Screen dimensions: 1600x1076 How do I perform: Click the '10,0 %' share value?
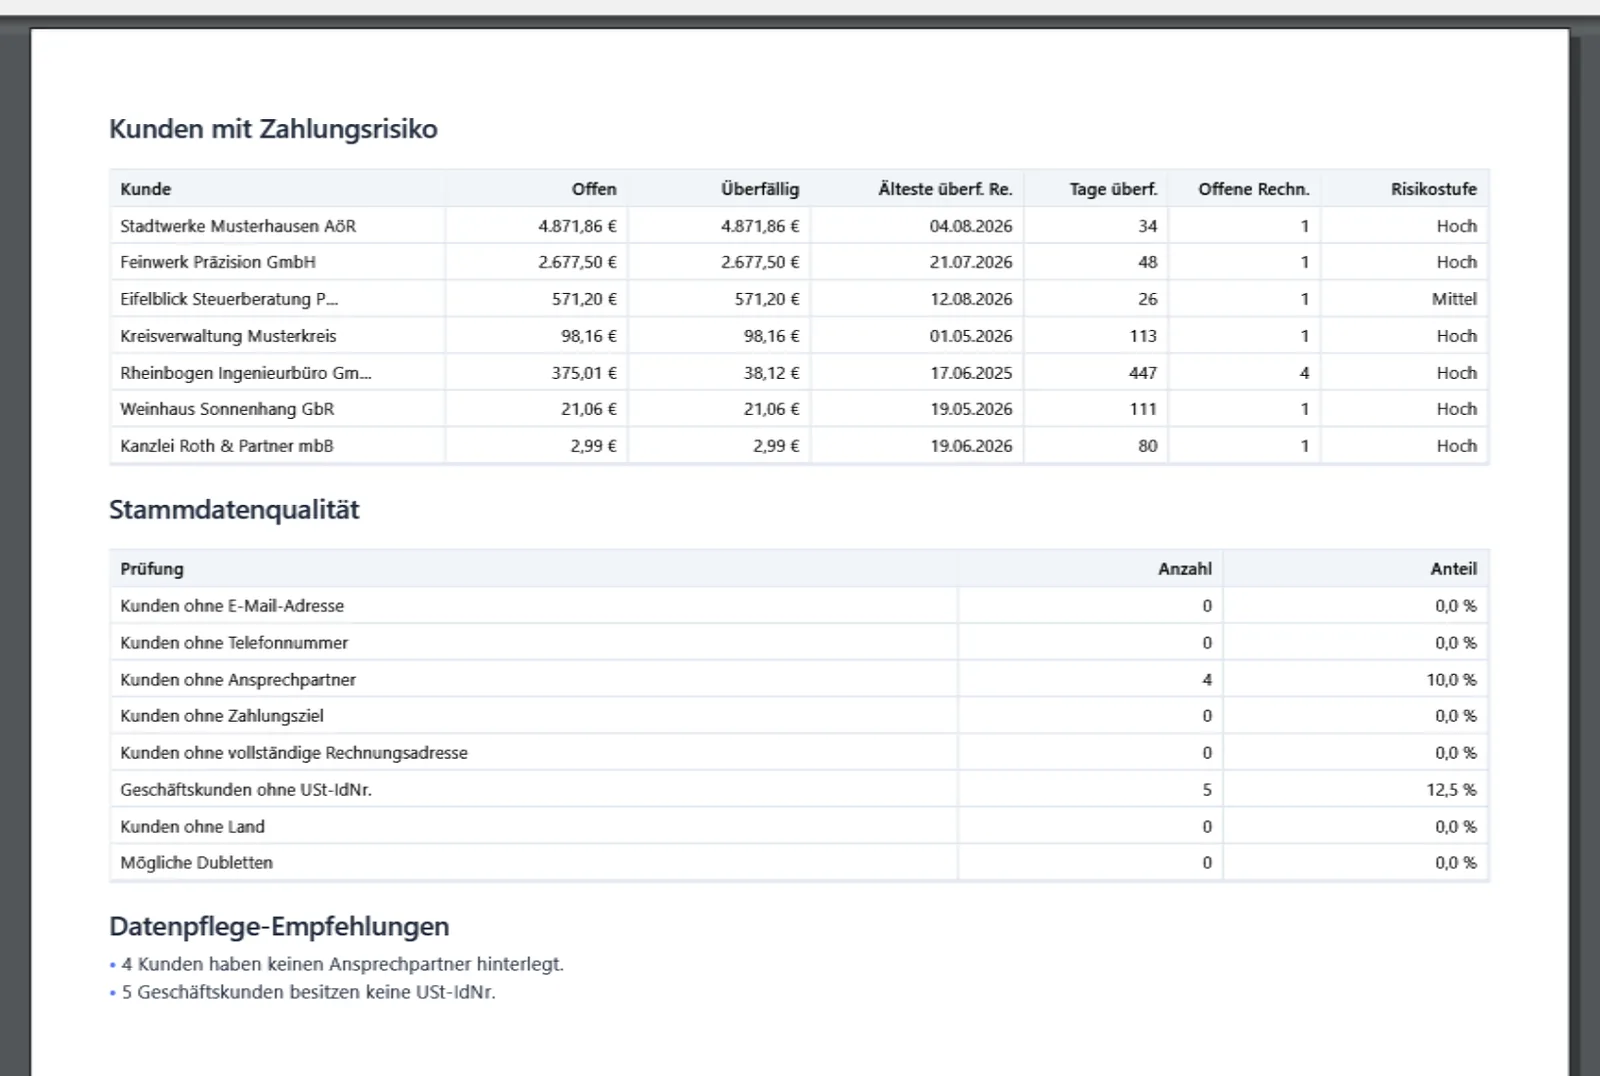pyautogui.click(x=1451, y=680)
